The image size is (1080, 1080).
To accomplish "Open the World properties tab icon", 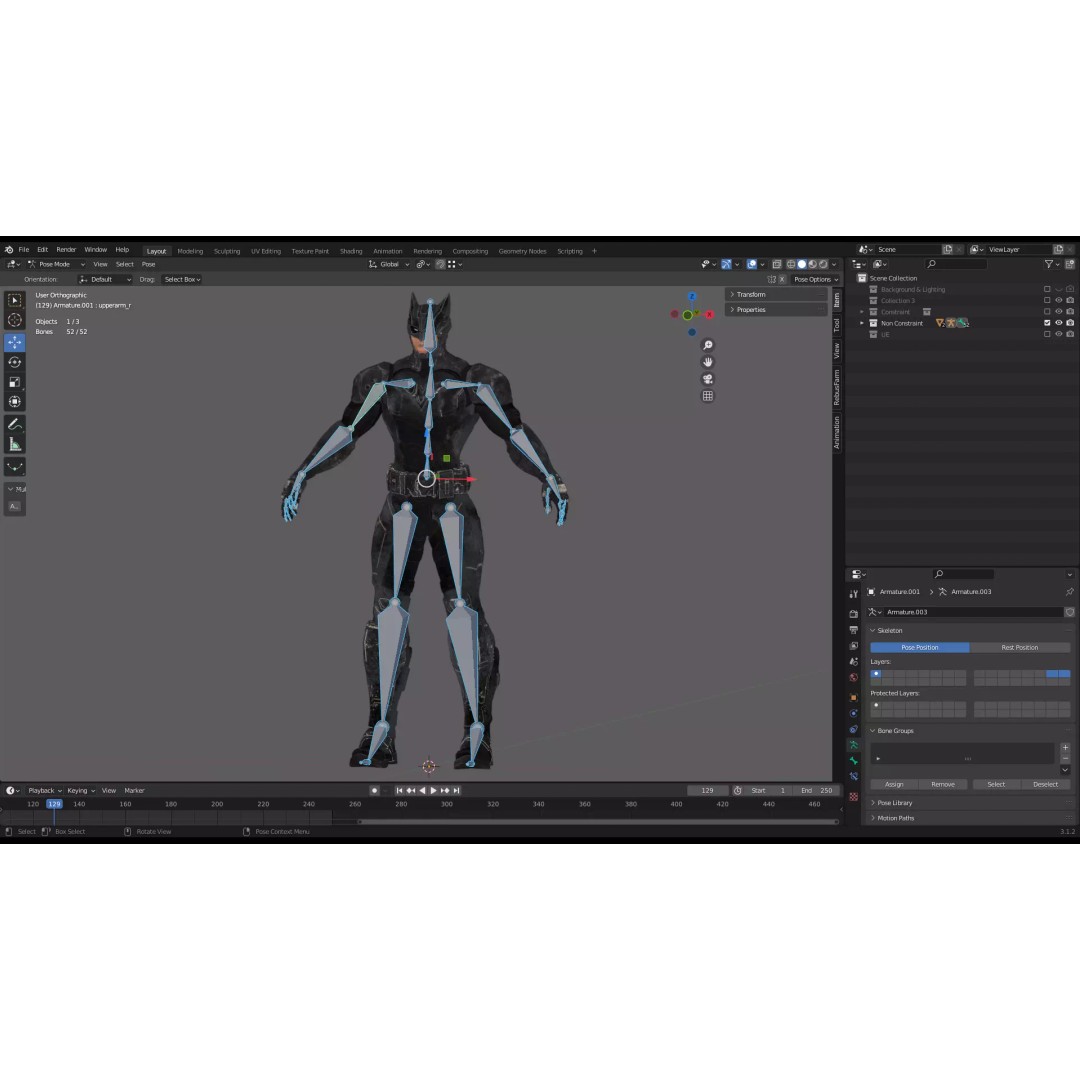I will click(x=853, y=678).
